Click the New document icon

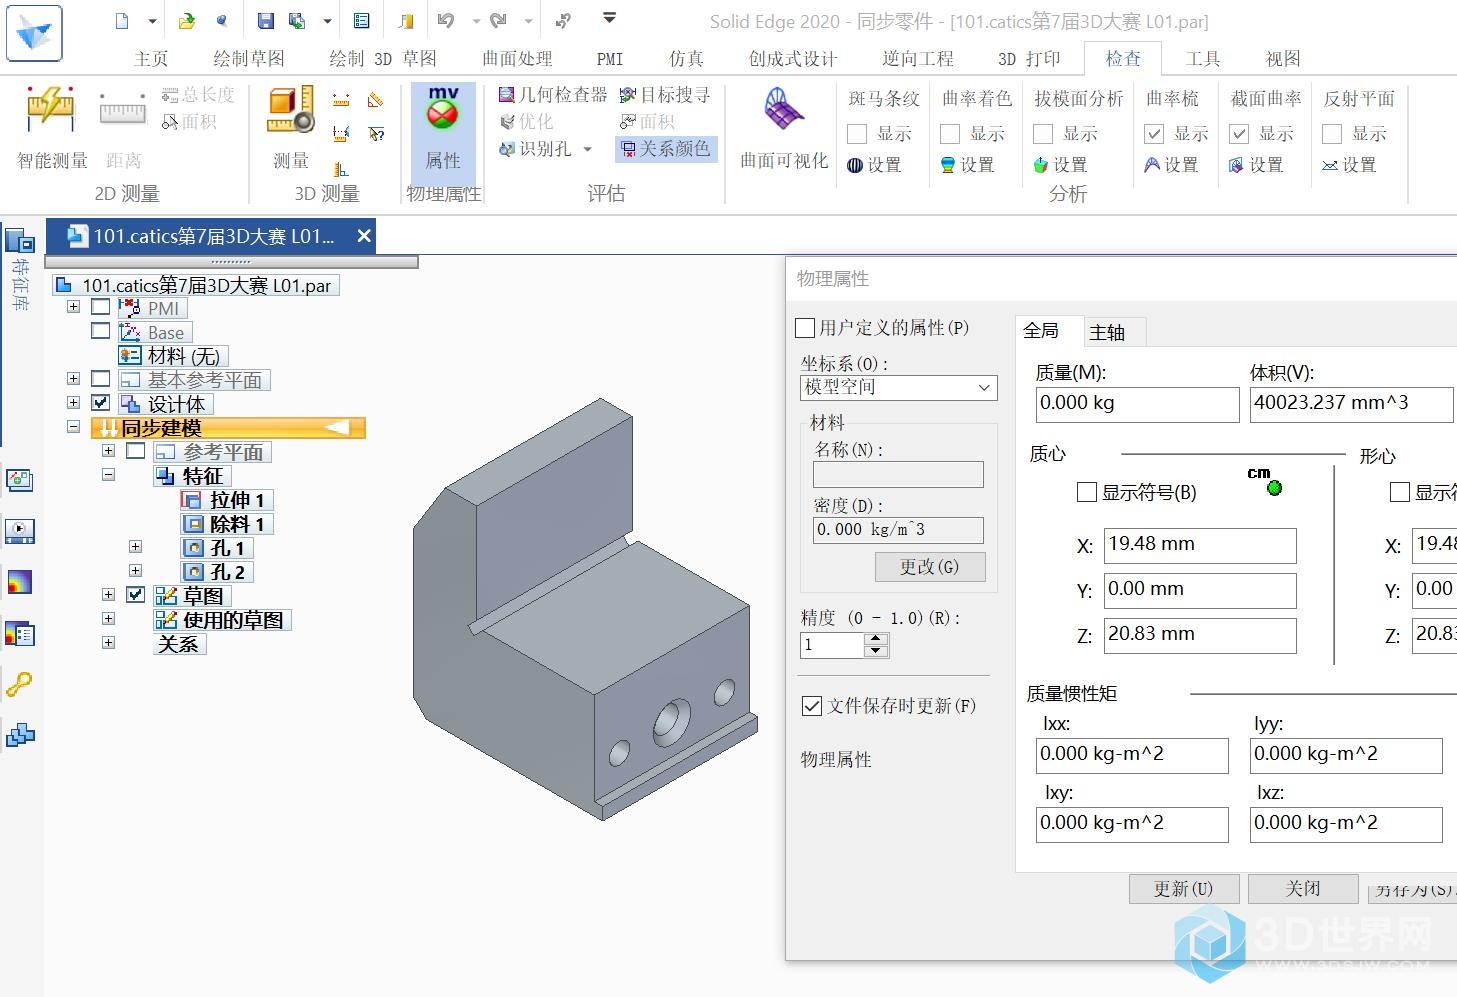pyautogui.click(x=122, y=21)
